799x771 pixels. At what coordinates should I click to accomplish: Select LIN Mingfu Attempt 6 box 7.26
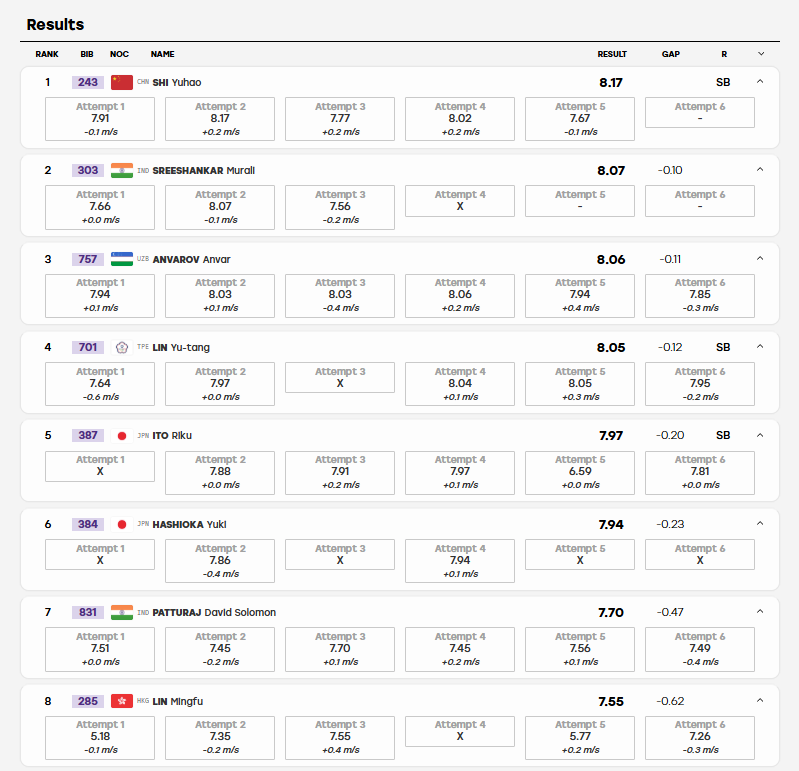click(x=700, y=737)
